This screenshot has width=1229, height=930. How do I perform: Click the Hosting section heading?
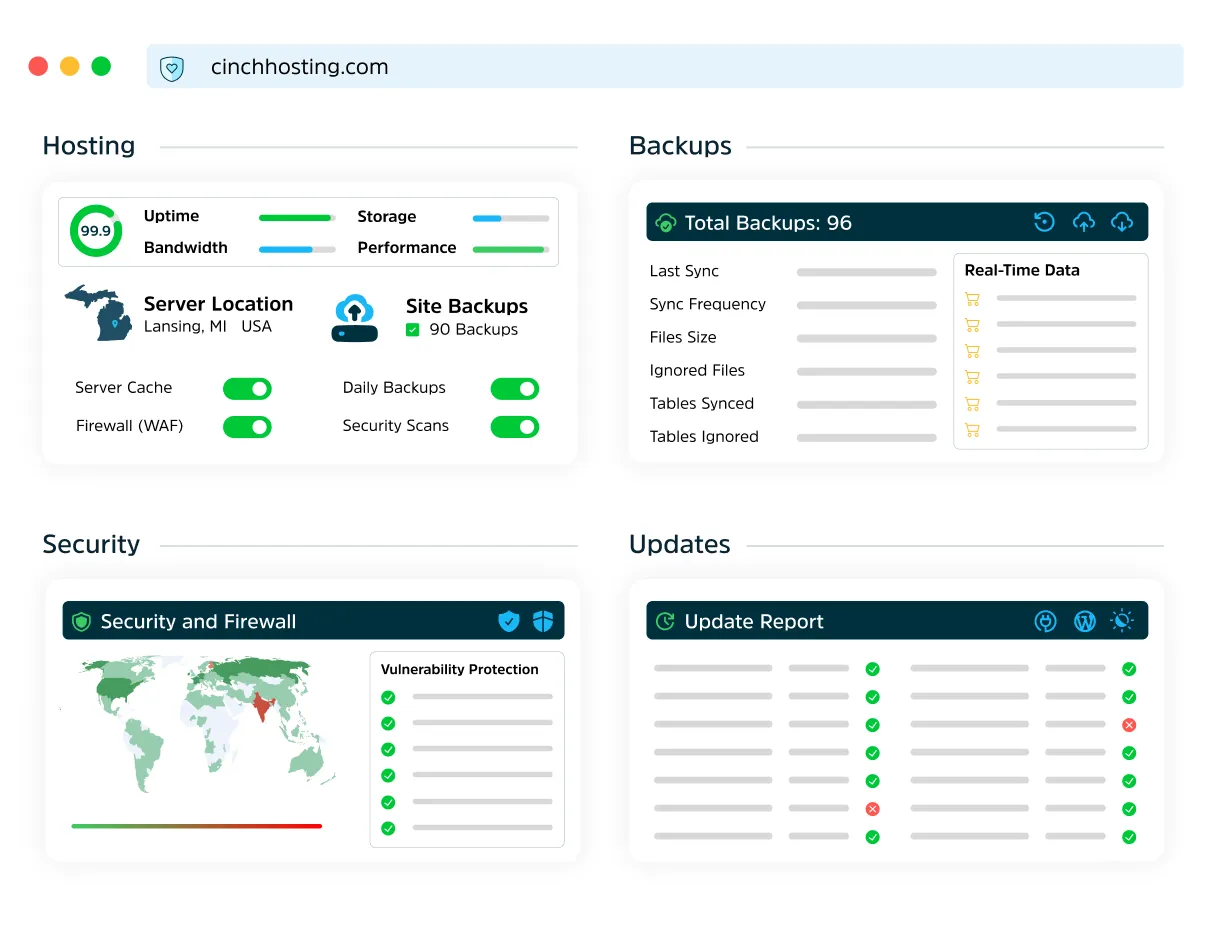[x=89, y=146]
